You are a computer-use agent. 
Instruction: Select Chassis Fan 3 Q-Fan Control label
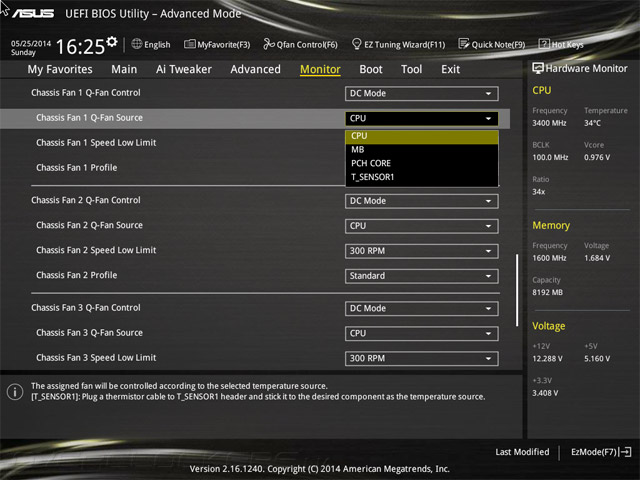pyautogui.click(x=86, y=308)
